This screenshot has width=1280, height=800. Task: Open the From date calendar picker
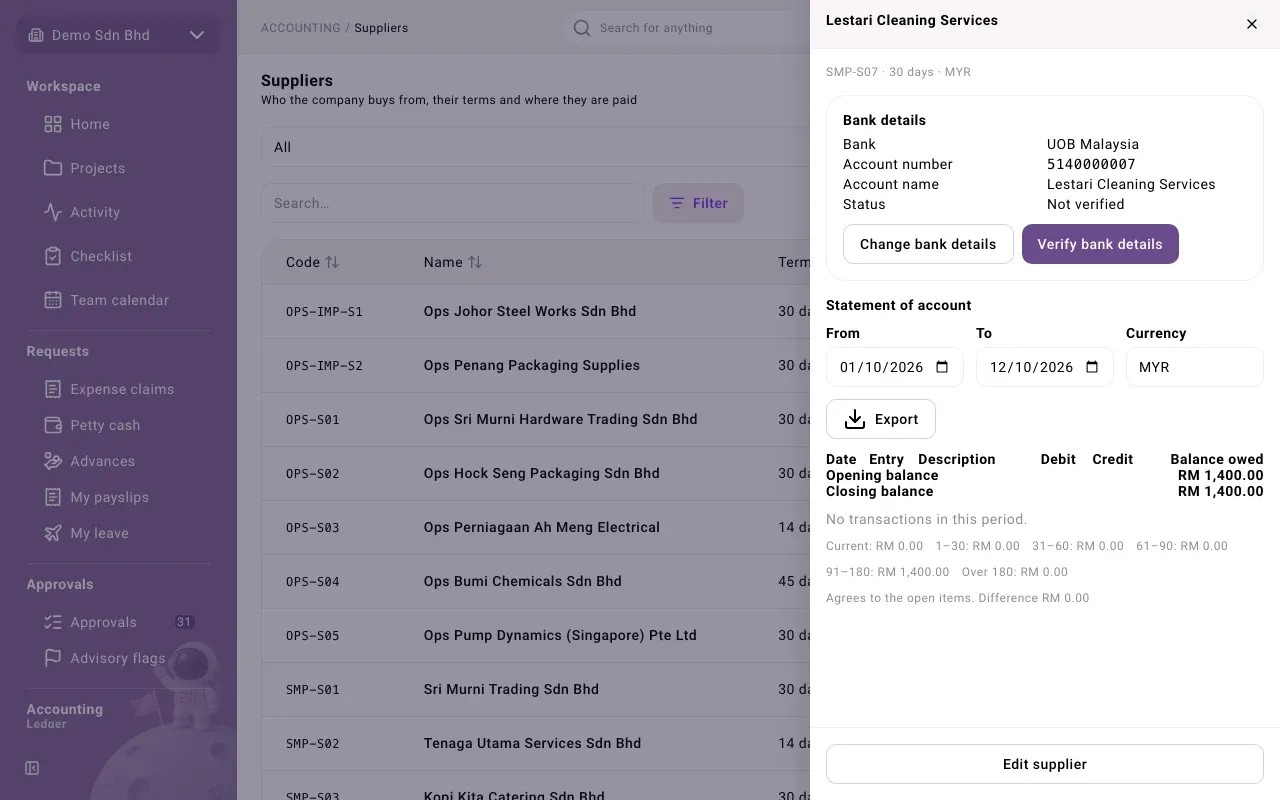(942, 367)
